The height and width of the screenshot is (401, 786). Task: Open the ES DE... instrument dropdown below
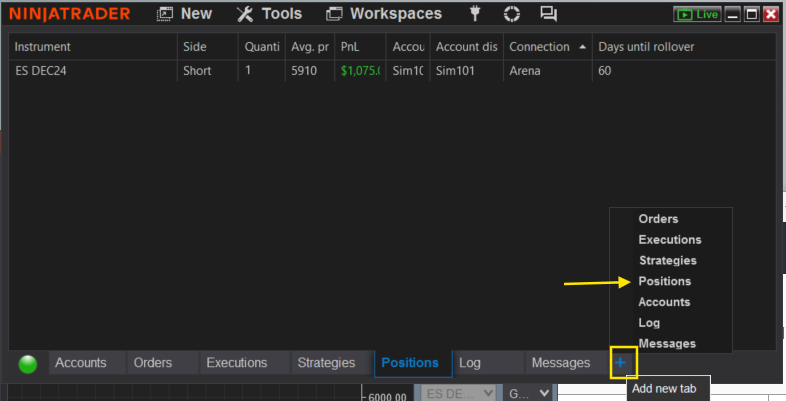[458, 393]
